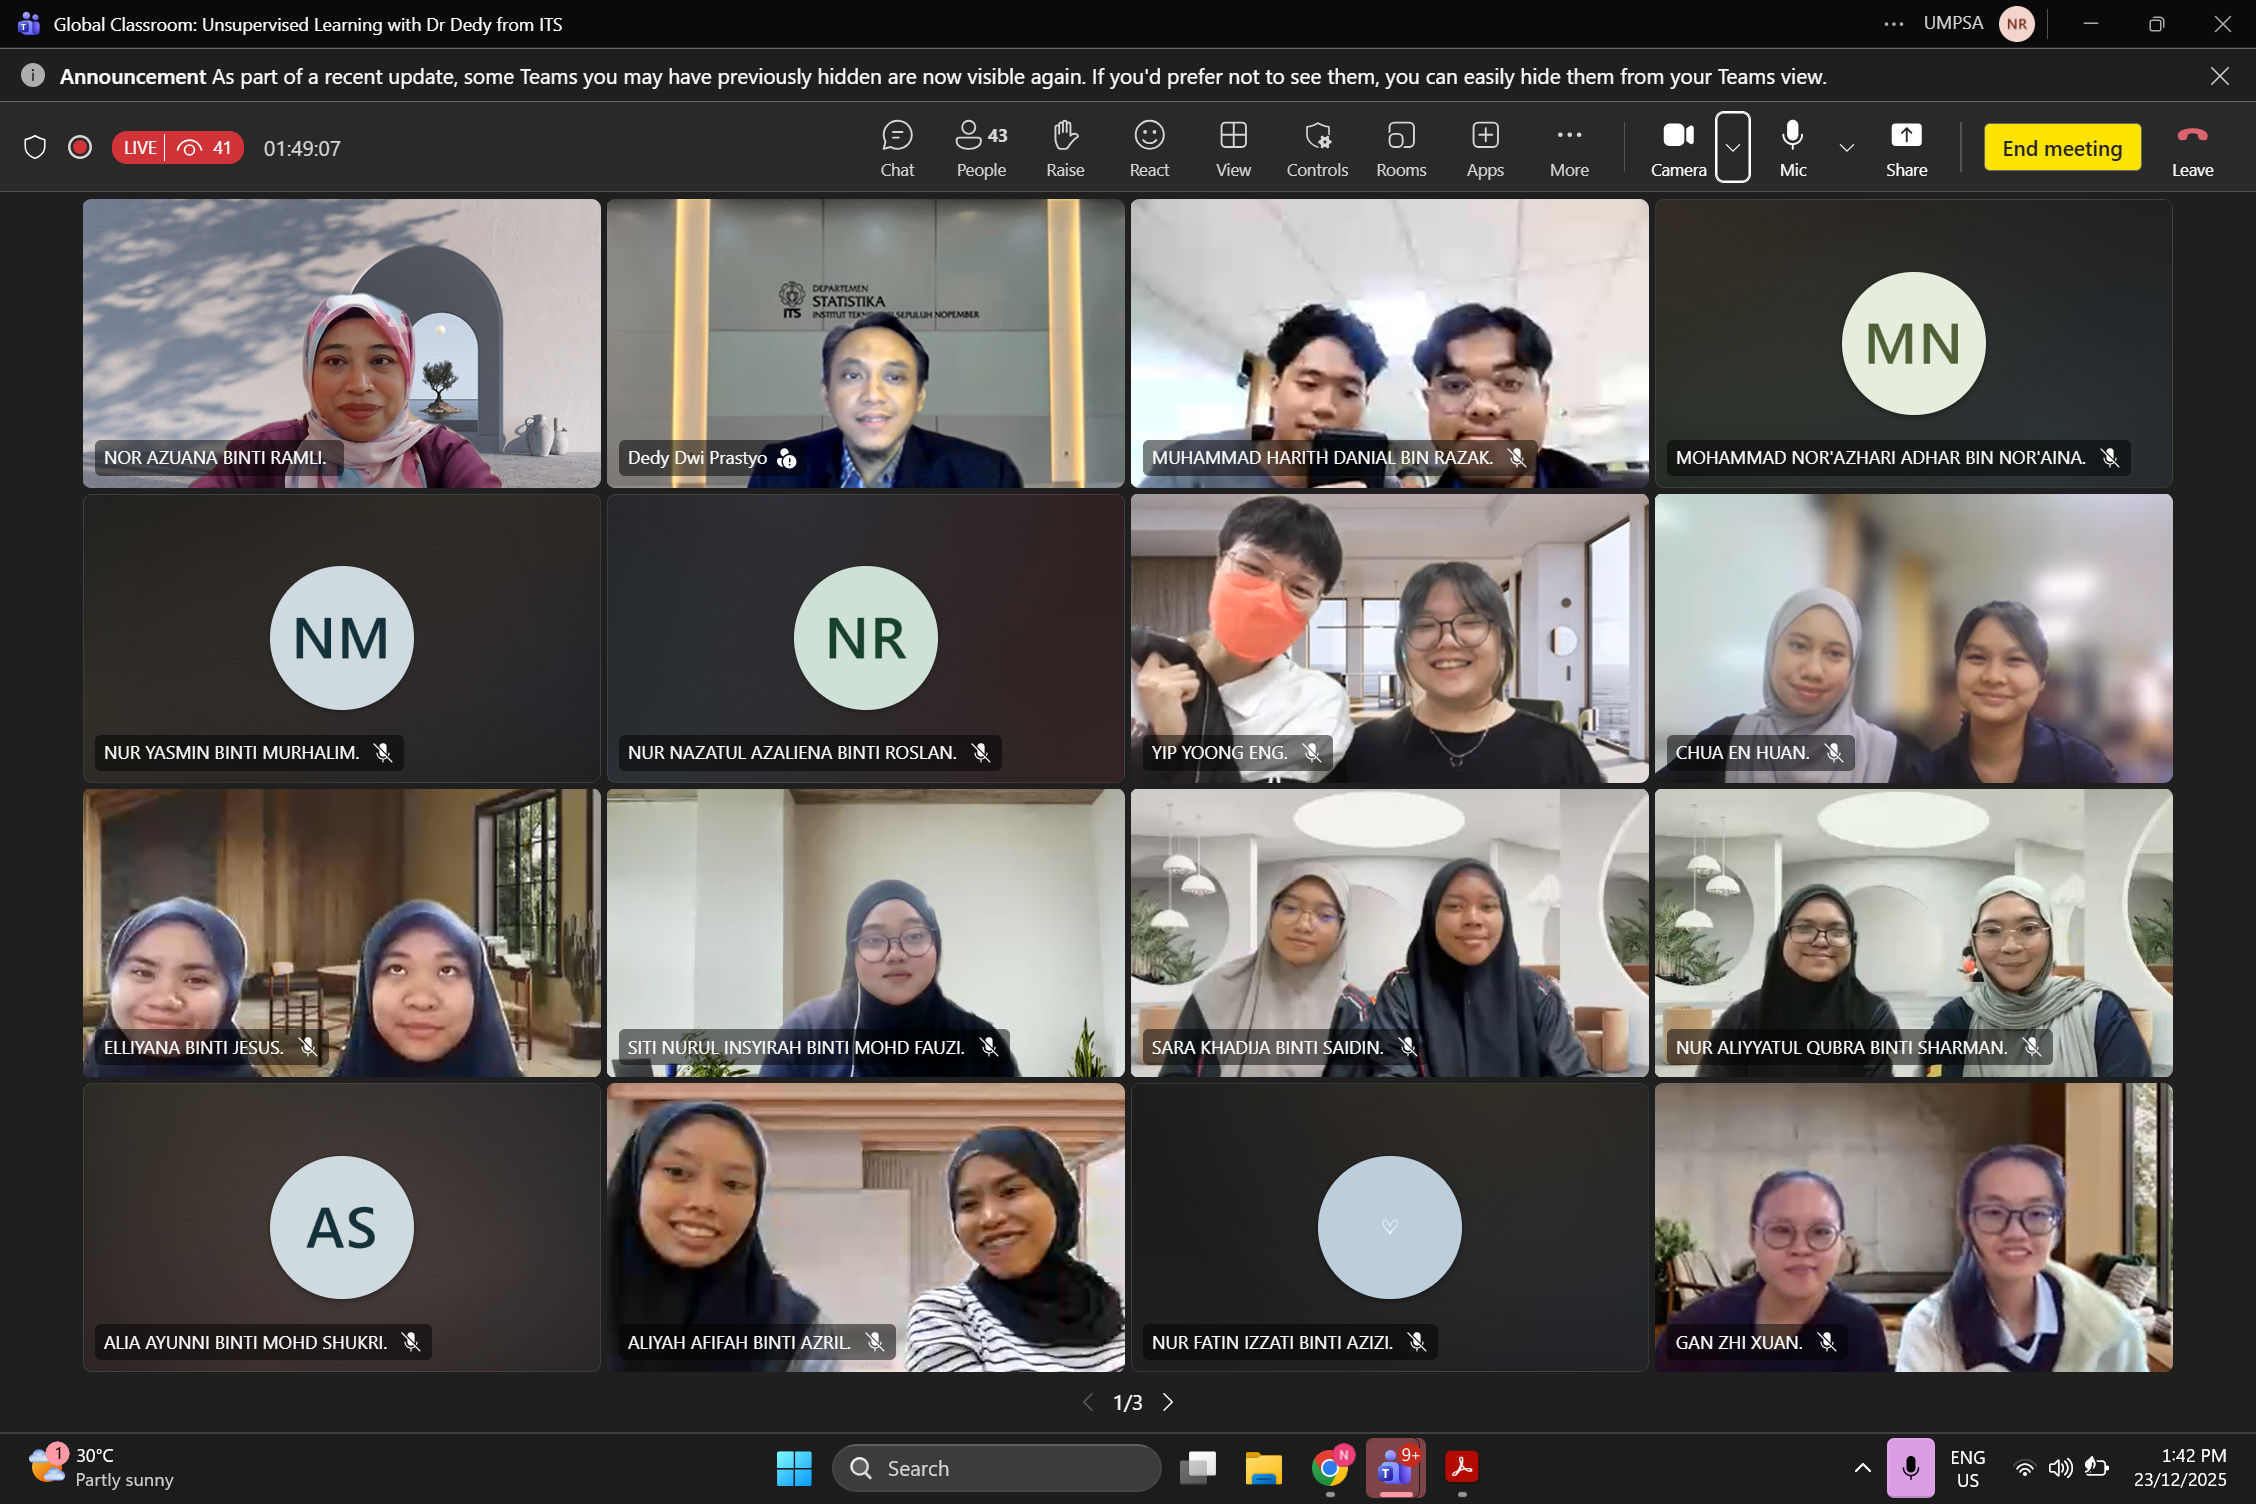Screen dimensions: 2256x1504
Task: Click the End meeting button
Action: pyautogui.click(x=2062, y=148)
